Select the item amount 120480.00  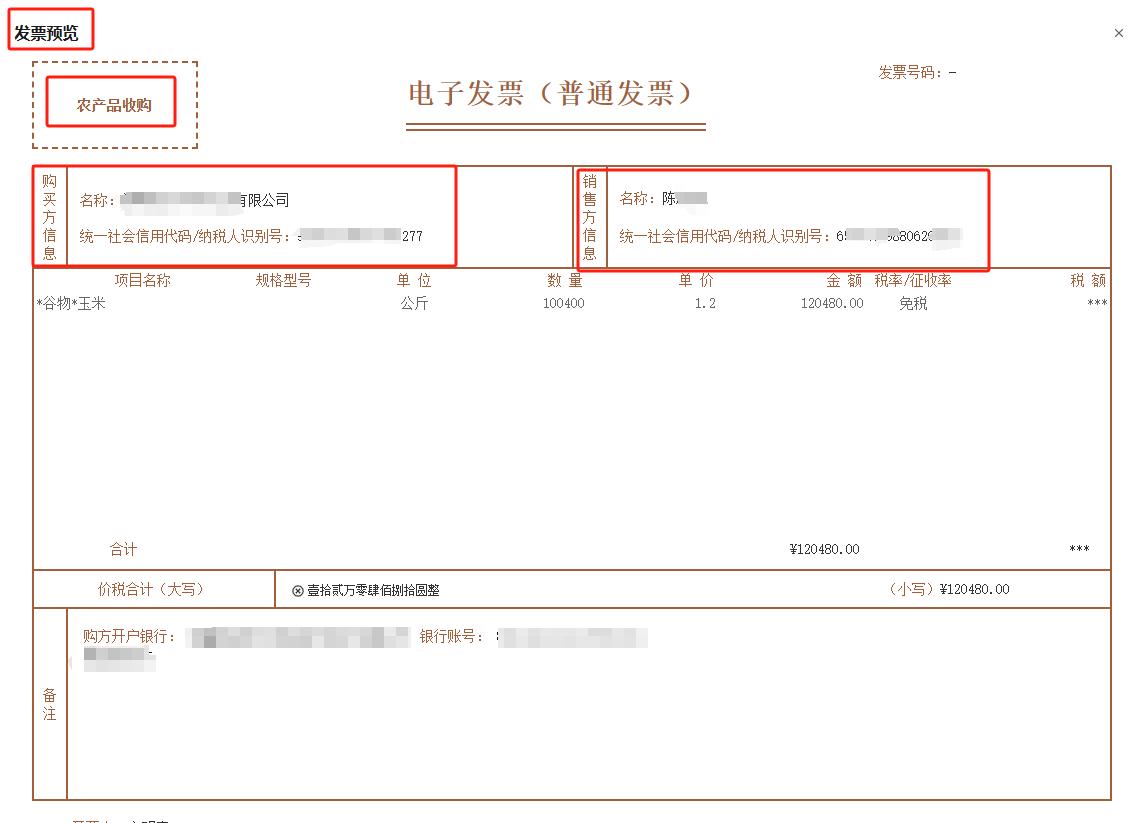(832, 304)
